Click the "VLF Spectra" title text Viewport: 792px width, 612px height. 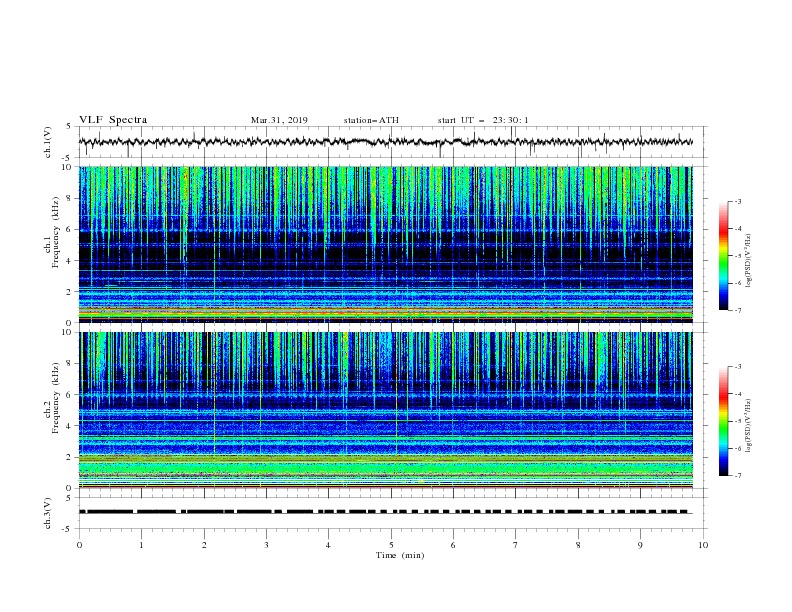pos(113,120)
